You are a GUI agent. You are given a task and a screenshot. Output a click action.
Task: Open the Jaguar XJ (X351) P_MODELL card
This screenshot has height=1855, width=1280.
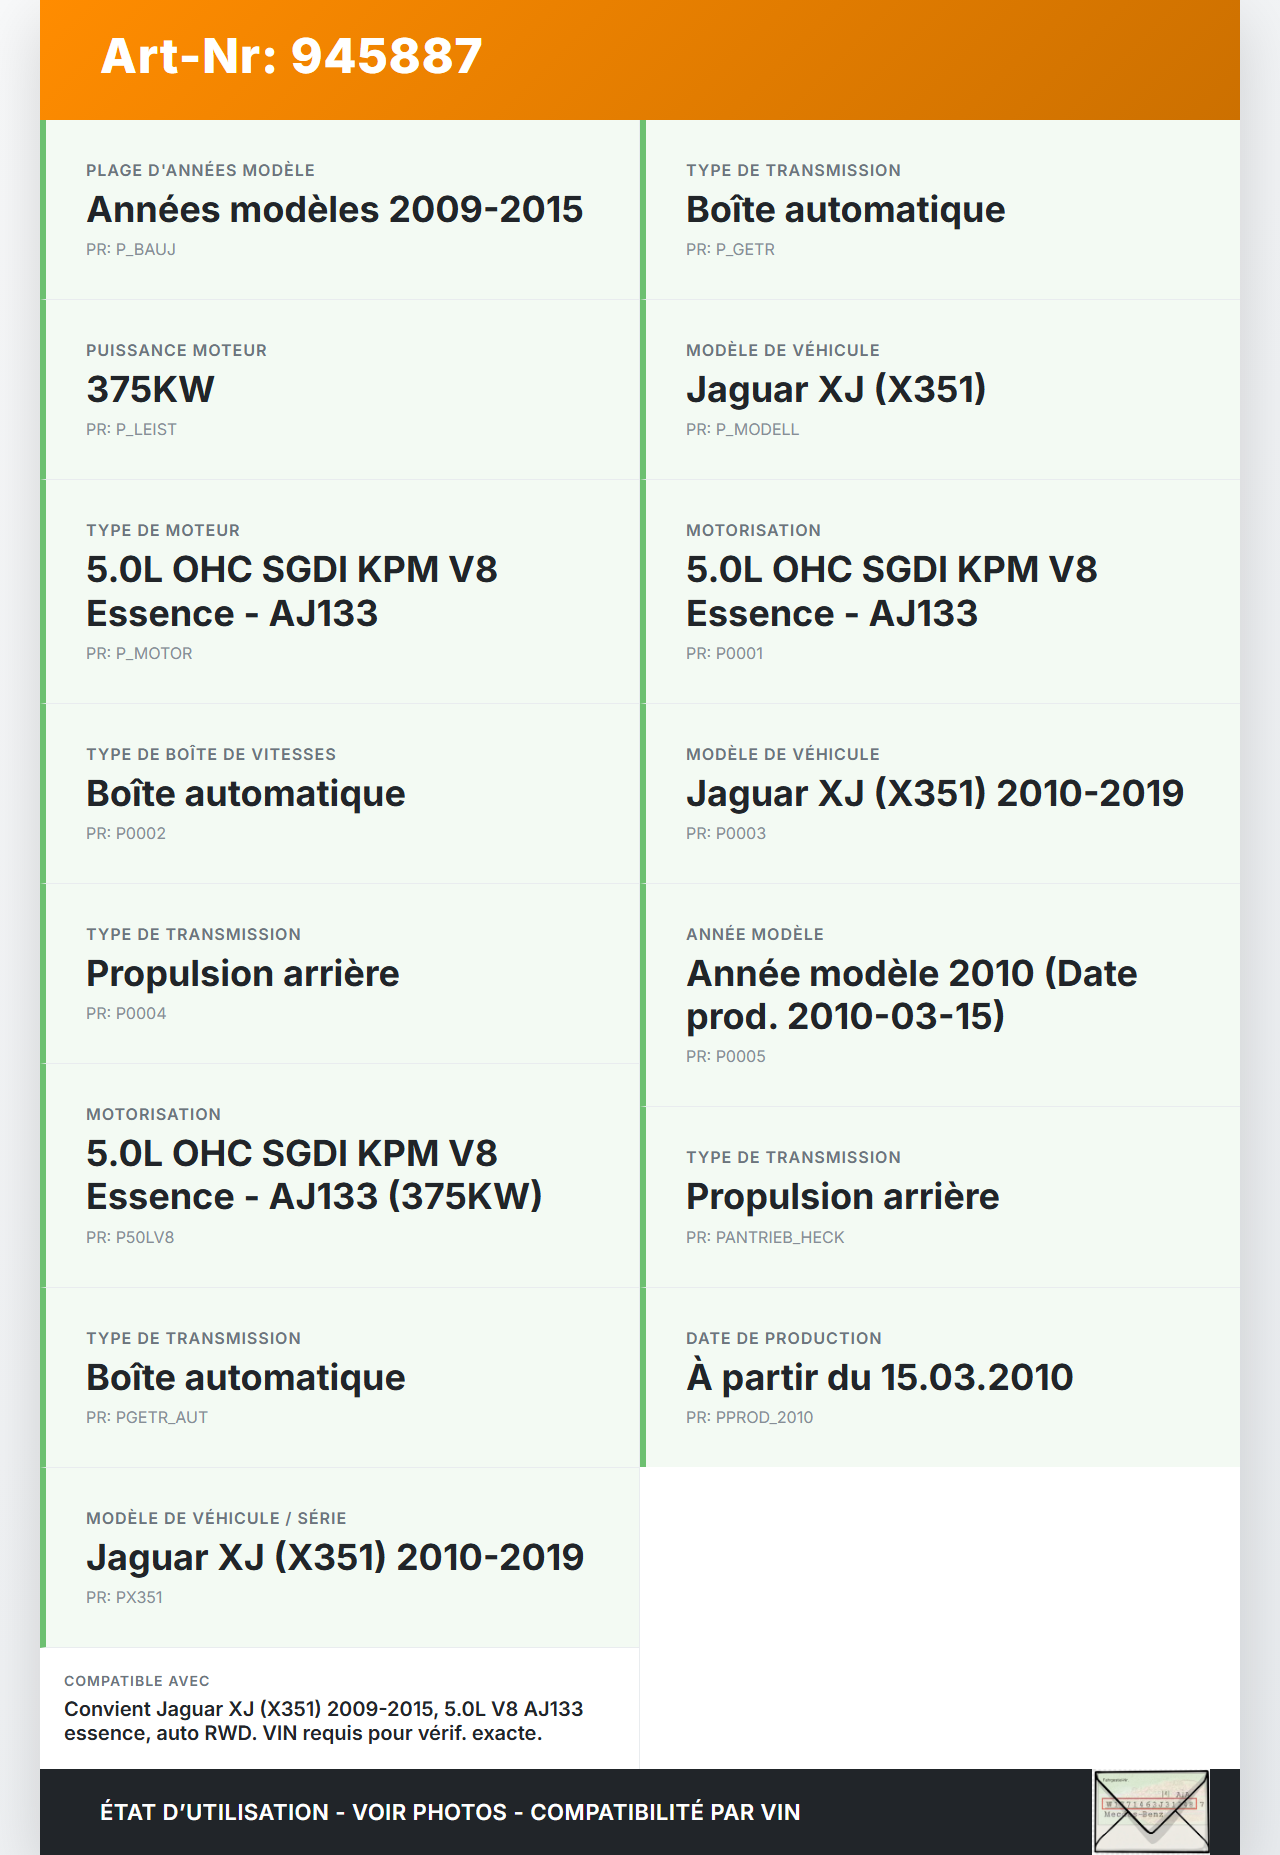click(940, 390)
